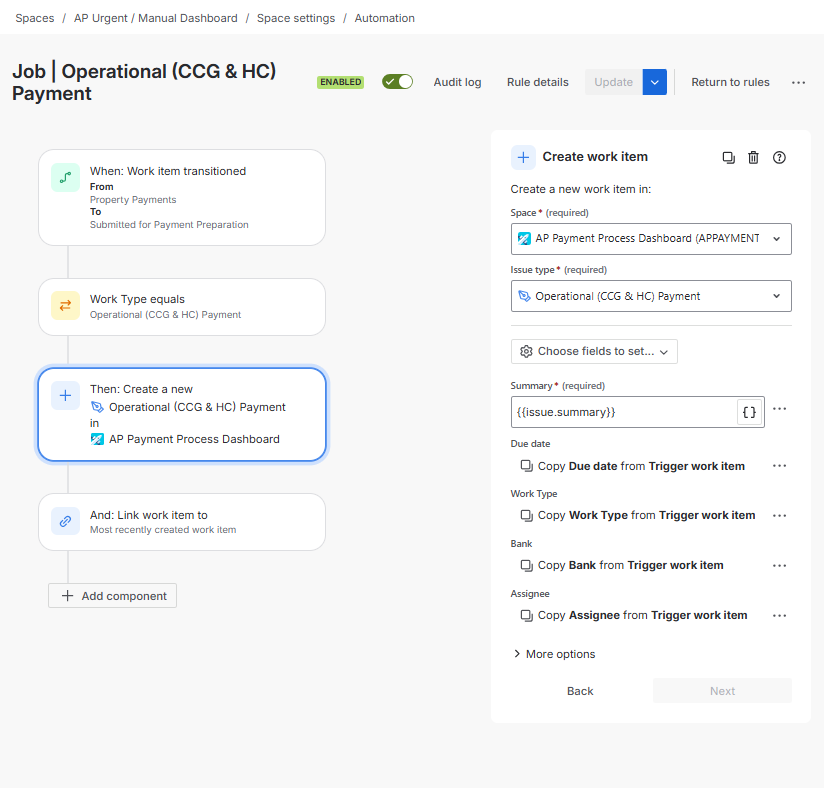Toggle the rule enabled switch

click(397, 82)
